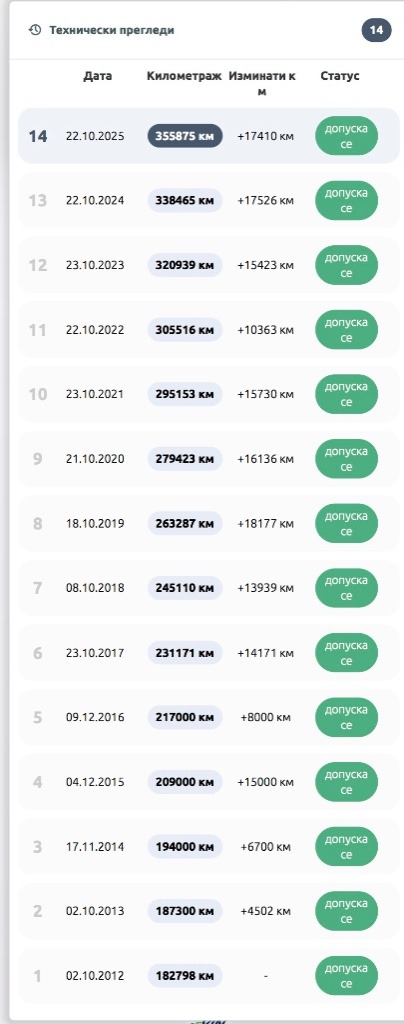Click the history clock icon beside Технически прегледи
The width and height of the screenshot is (404, 1024).
pos(35,30)
